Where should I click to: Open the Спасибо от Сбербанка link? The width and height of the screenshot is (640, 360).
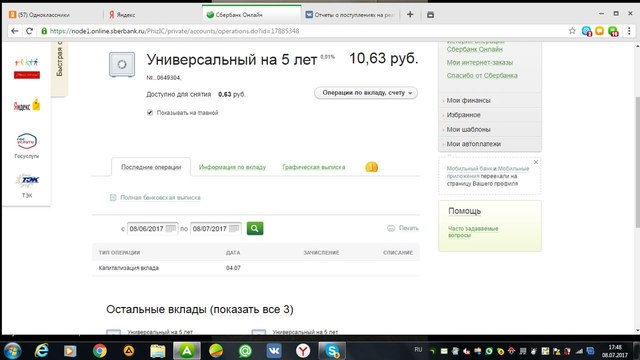tap(482, 76)
